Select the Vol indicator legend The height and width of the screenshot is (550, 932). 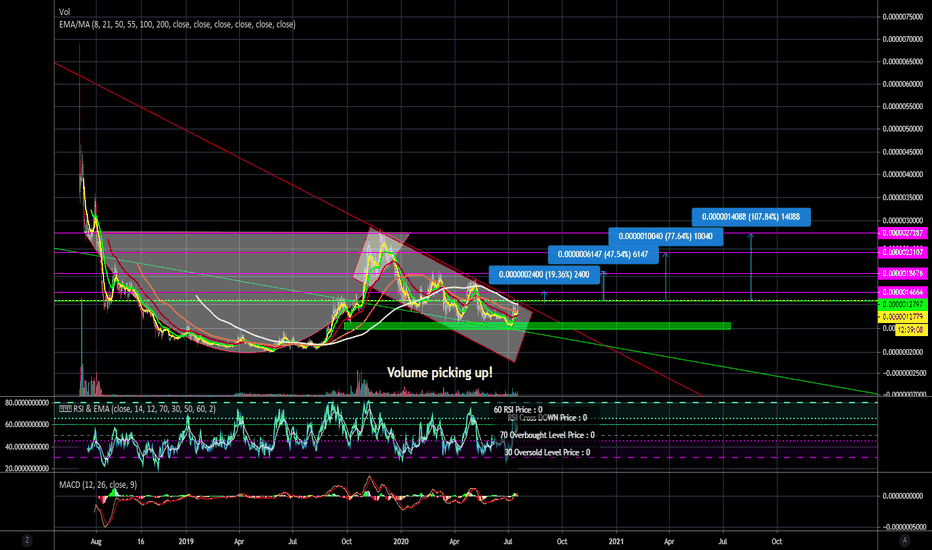(64, 12)
